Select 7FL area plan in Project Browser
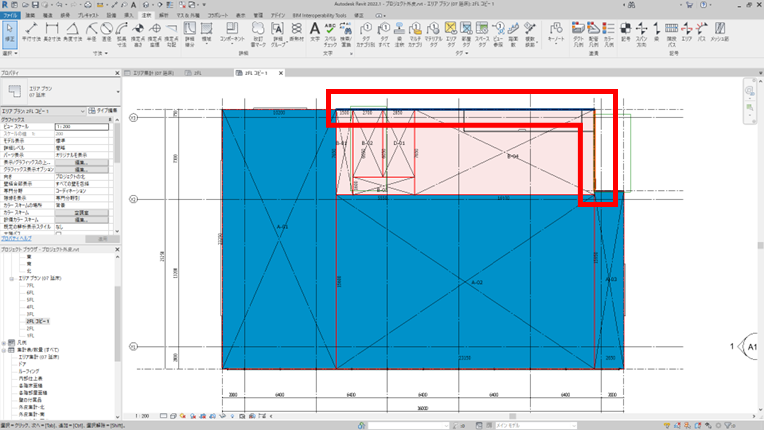 (30, 285)
